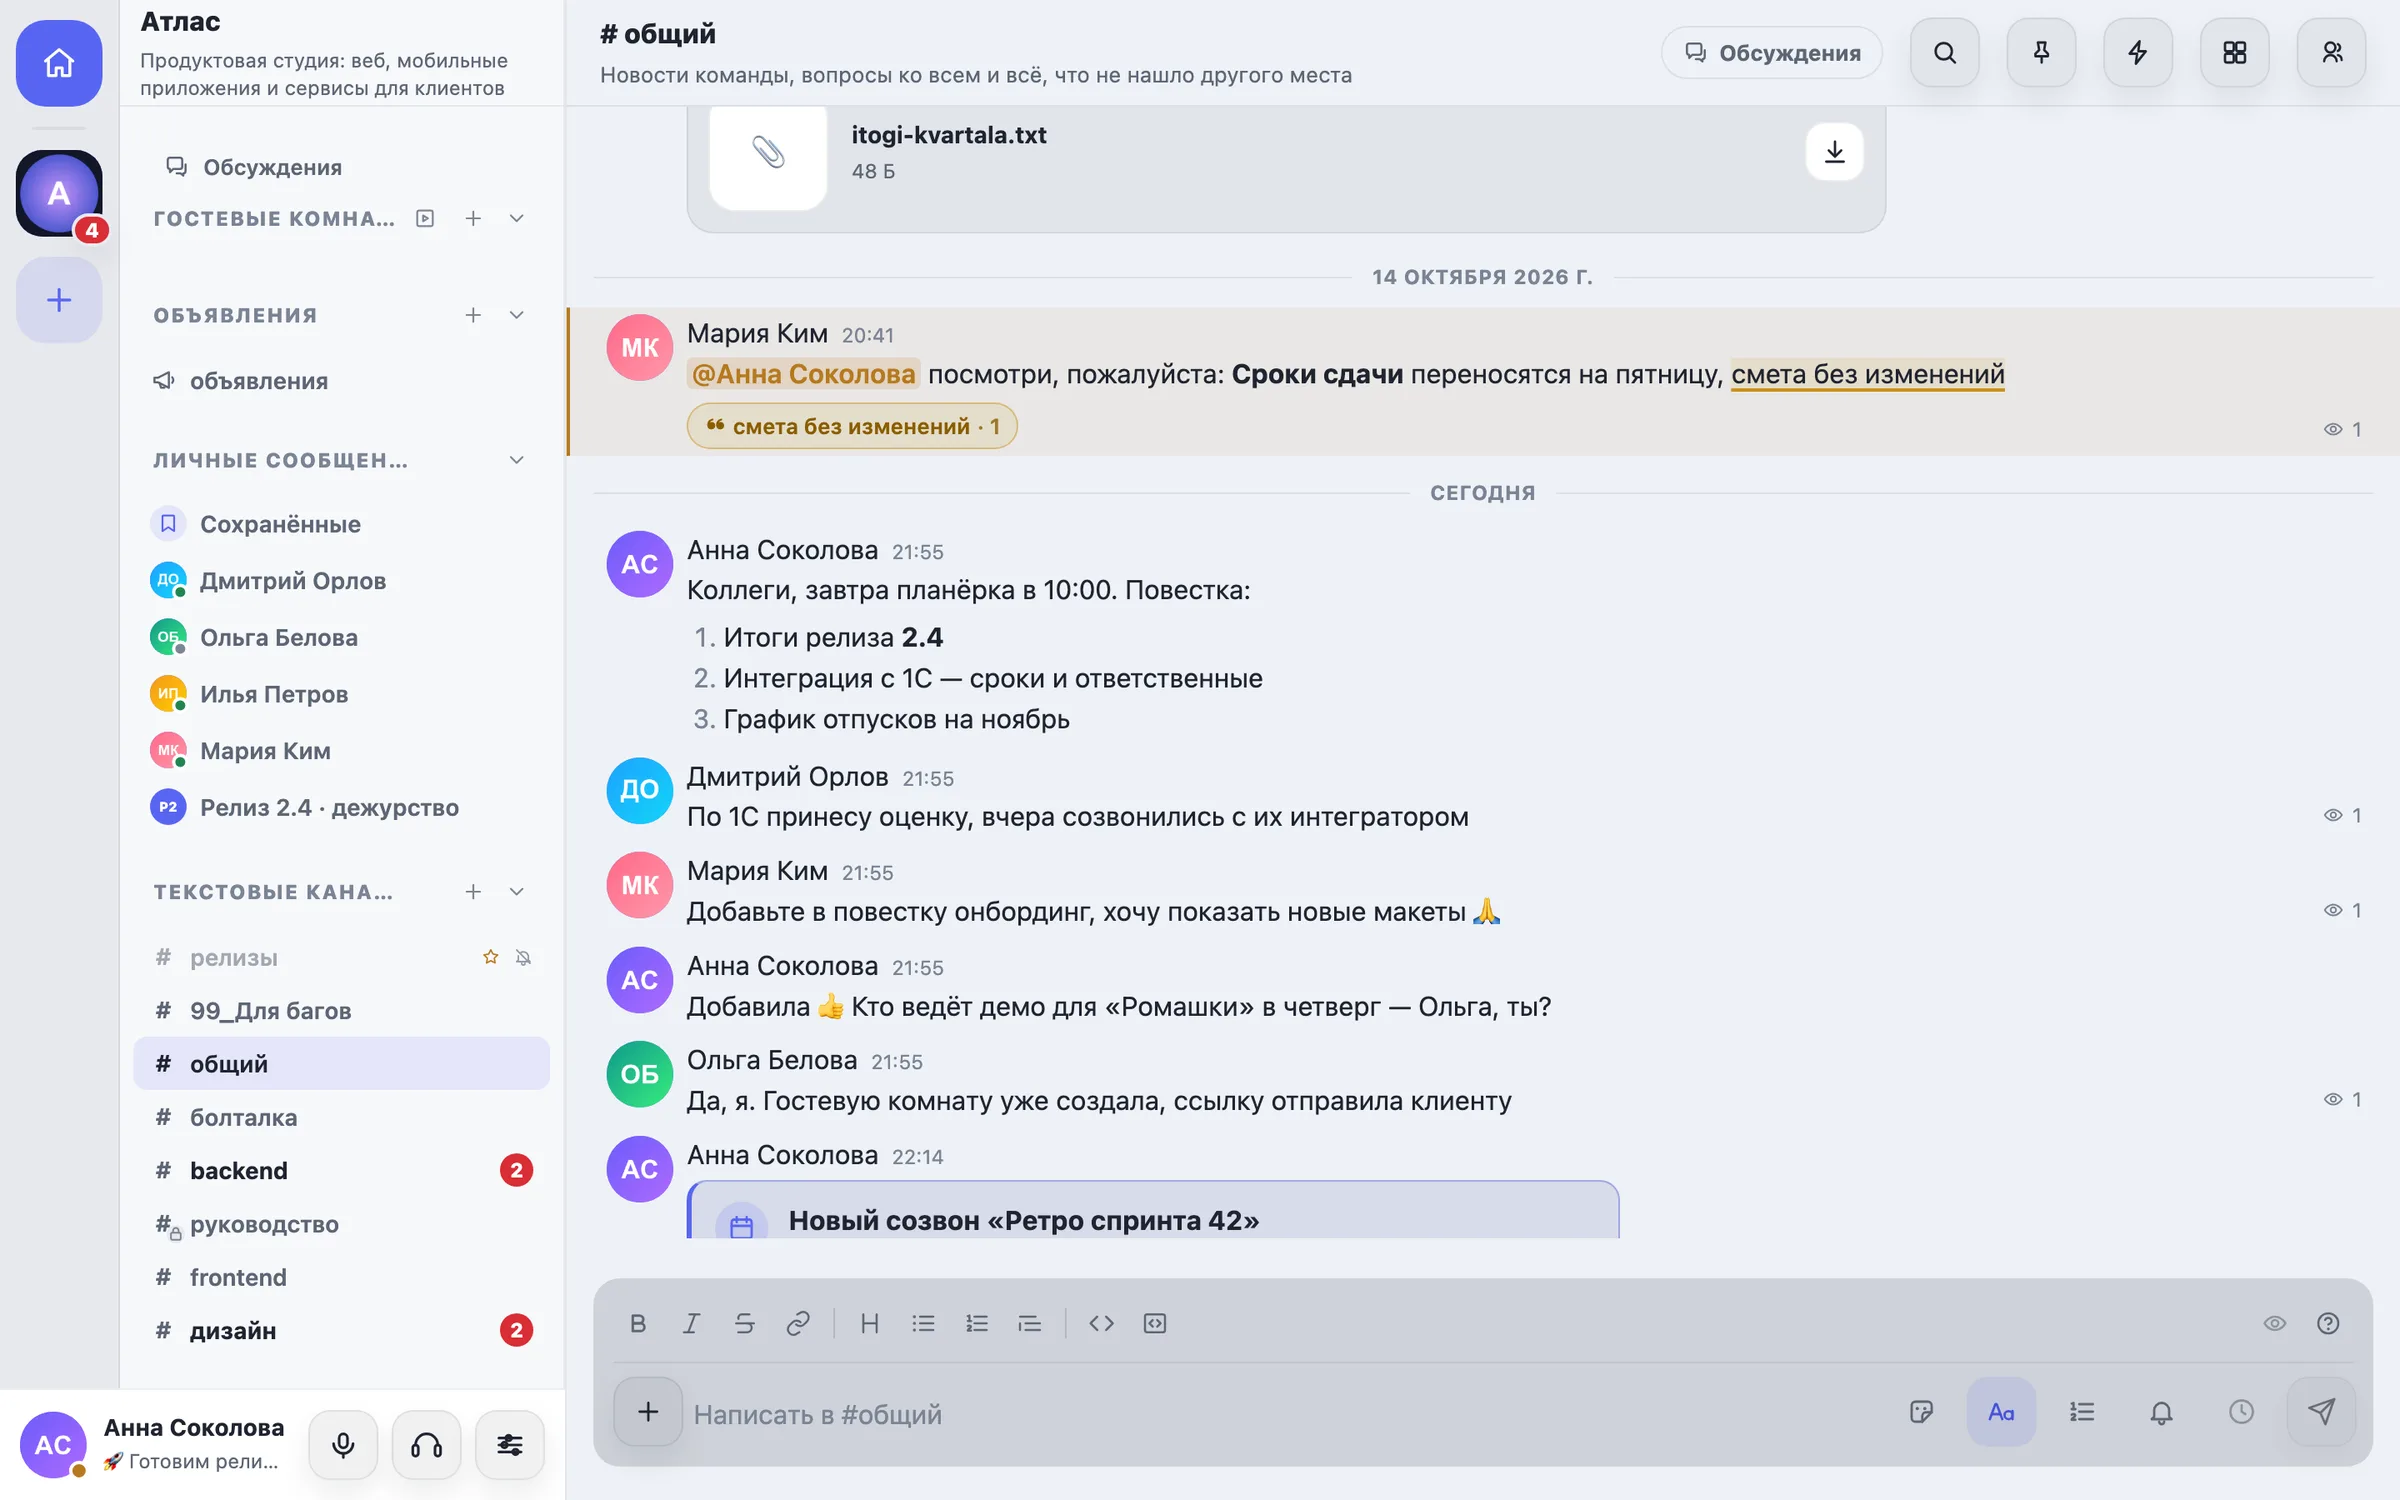This screenshot has width=2400, height=1500.
Task: Open thread chip смета без изменений
Action: click(852, 426)
